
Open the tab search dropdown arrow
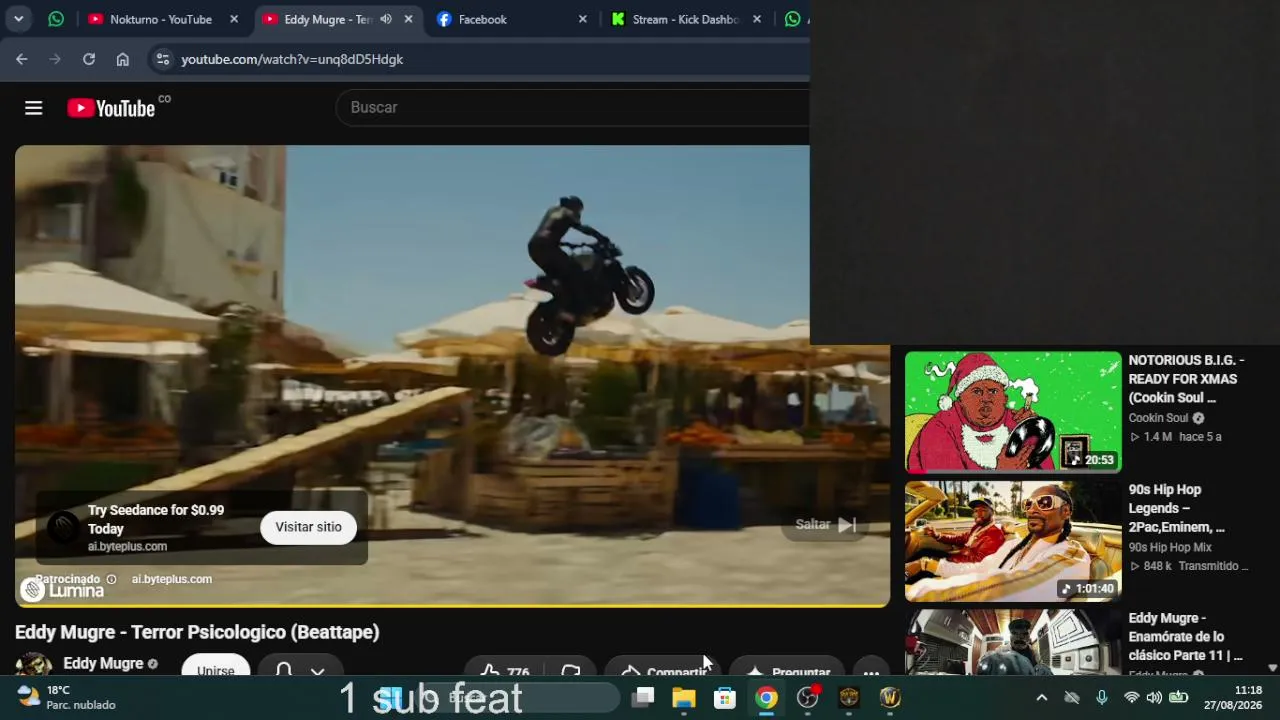18,19
